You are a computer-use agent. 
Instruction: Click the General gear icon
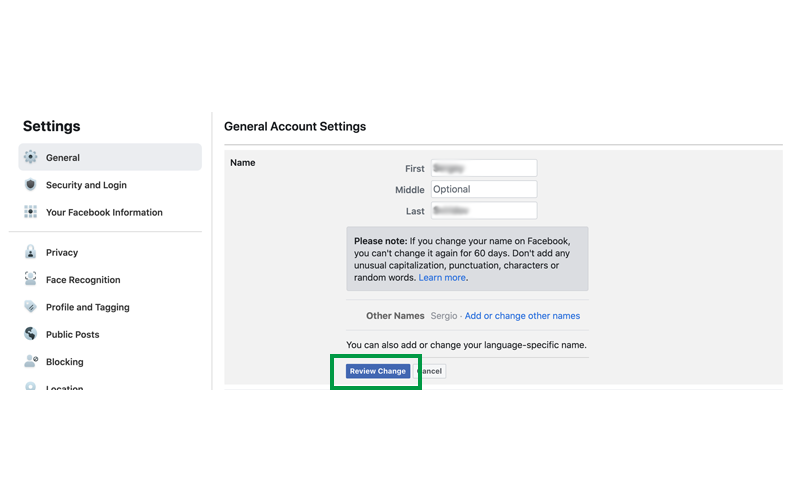point(31,157)
